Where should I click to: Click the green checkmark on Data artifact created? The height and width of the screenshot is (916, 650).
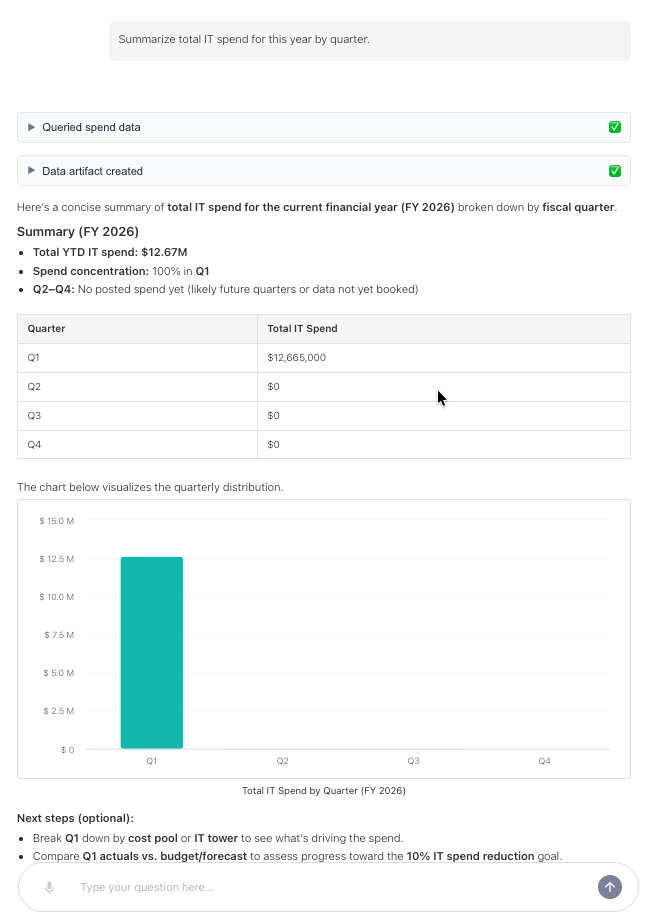(614, 171)
